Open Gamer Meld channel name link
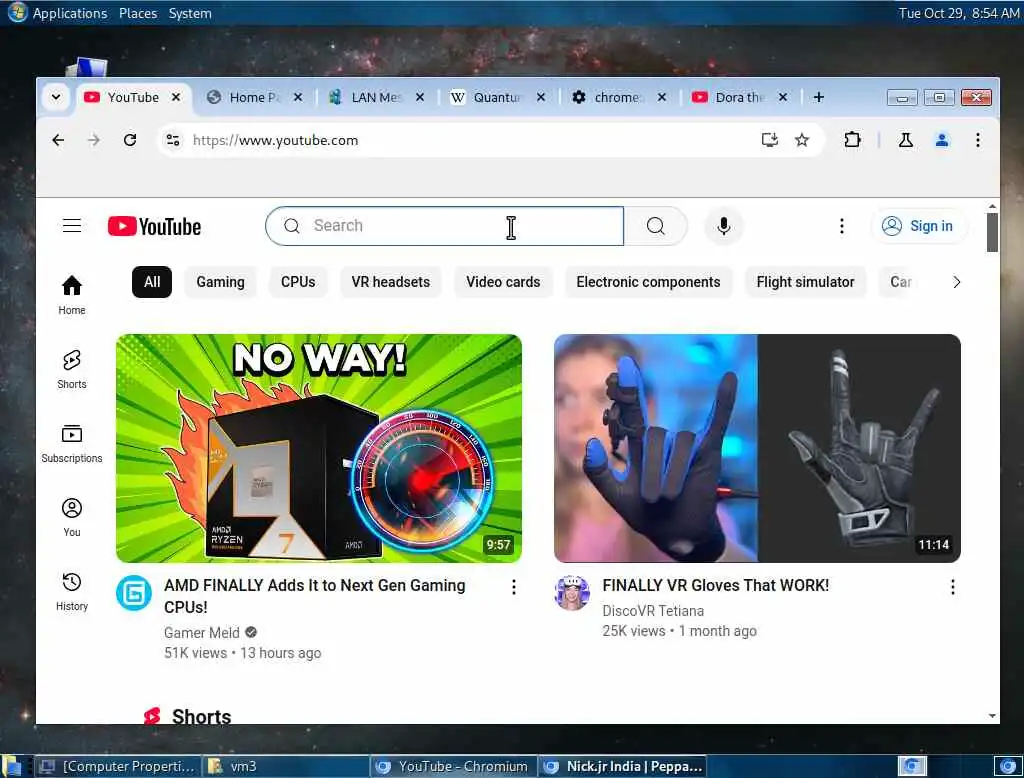The image size is (1024, 778). point(202,633)
